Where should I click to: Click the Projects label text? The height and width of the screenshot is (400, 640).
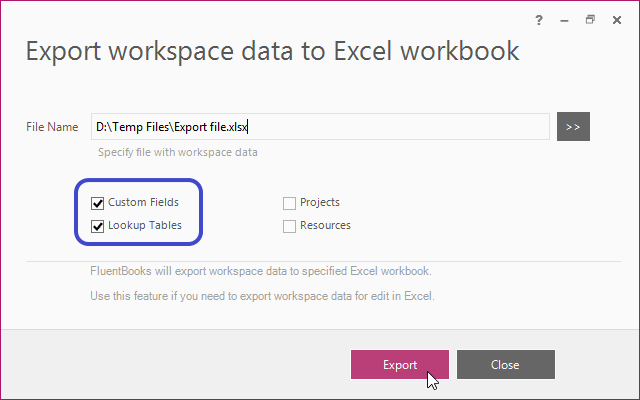[x=320, y=202]
